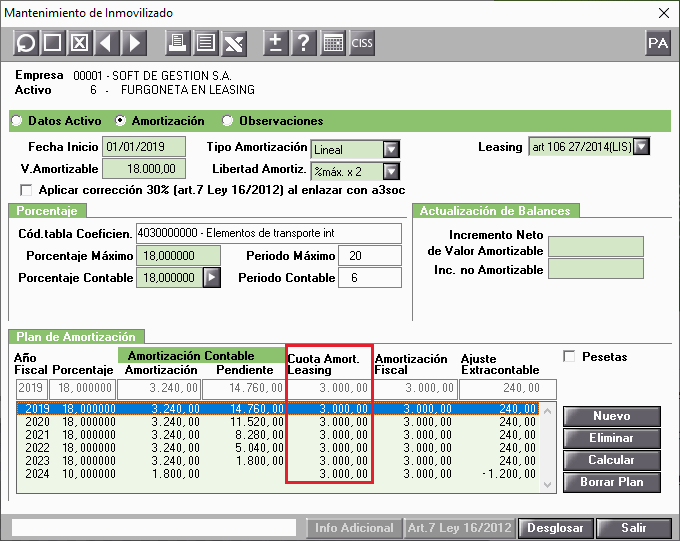This screenshot has height=541, width=680.
Task: Click the Porcentaje Máximo field
Action: (178, 256)
